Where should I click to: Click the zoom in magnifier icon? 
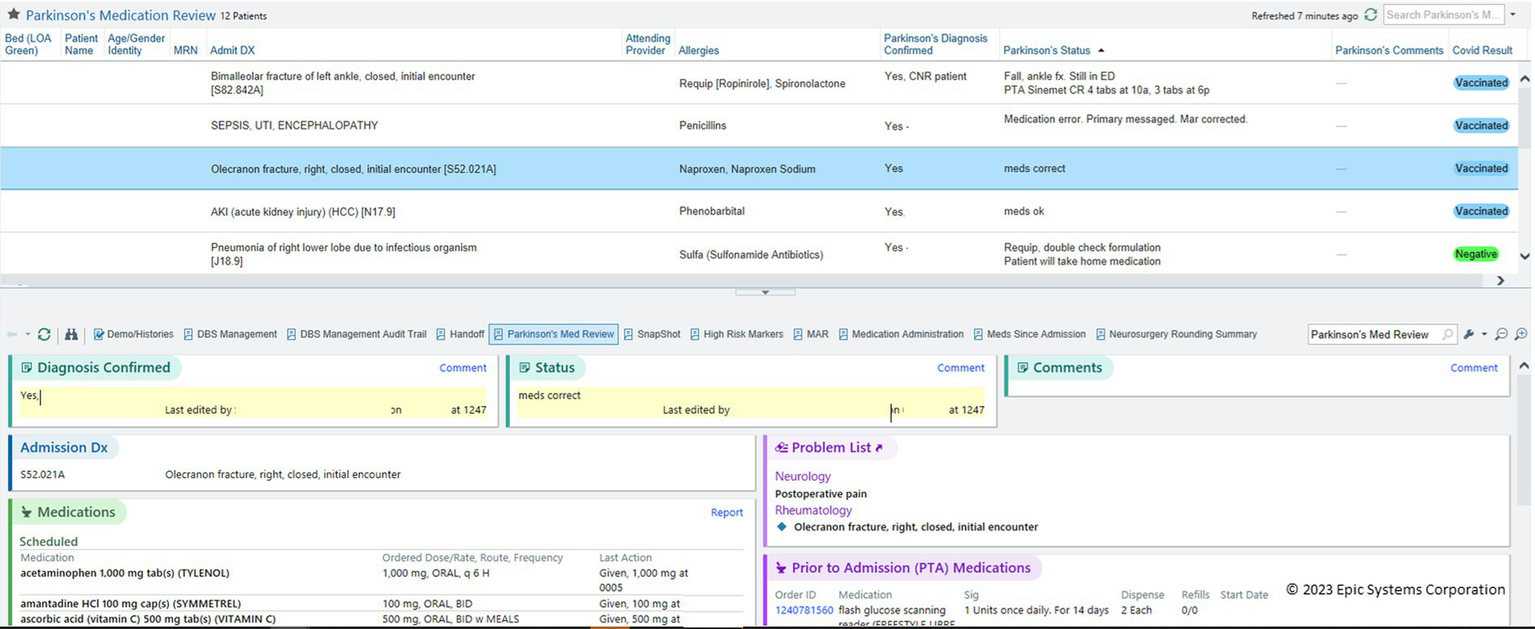pyautogui.click(x=1521, y=334)
